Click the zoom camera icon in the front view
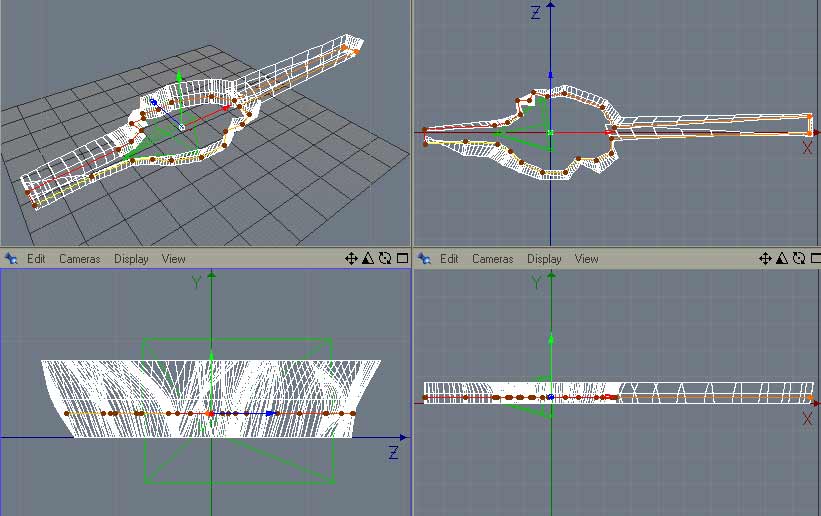The height and width of the screenshot is (516, 821). click(781, 258)
